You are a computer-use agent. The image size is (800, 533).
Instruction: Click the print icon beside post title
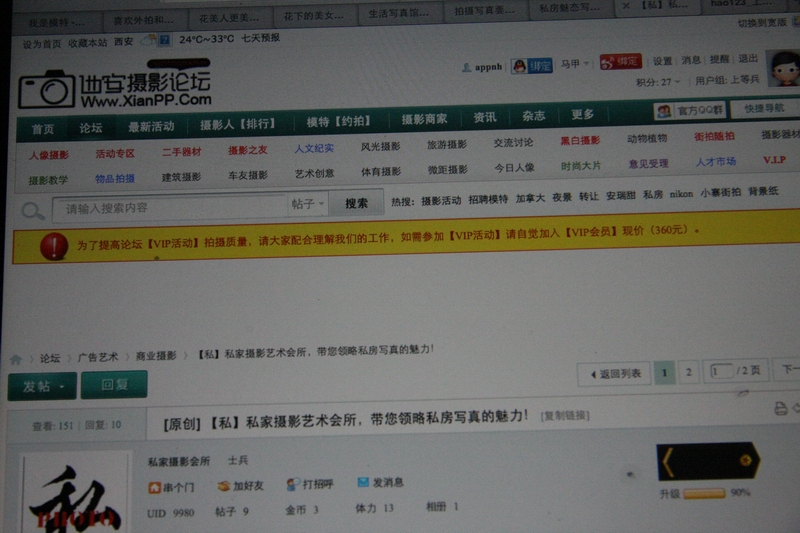[780, 408]
